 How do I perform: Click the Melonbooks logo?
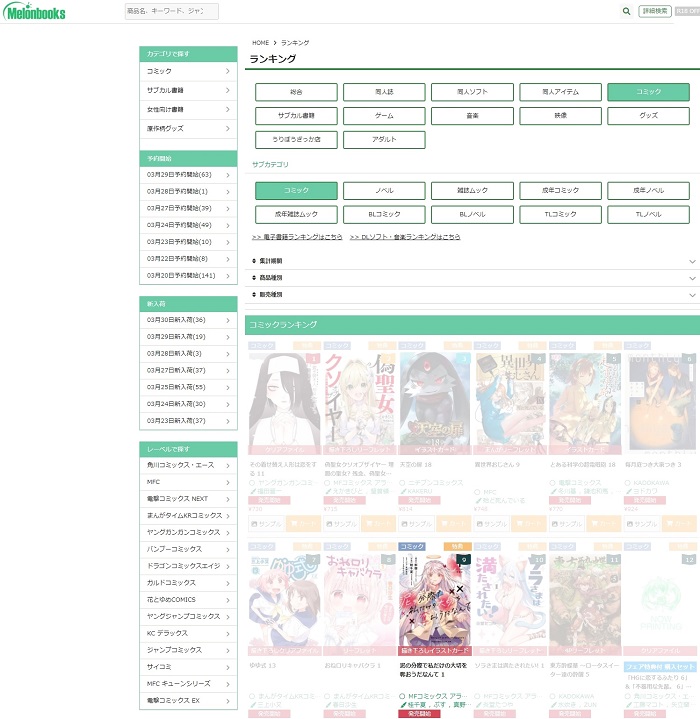coord(34,12)
